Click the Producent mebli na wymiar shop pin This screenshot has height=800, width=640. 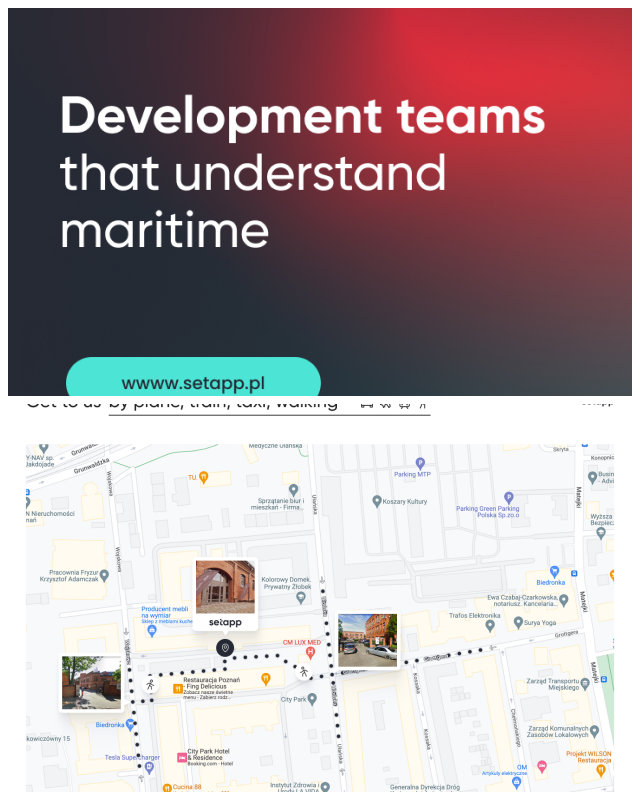[152, 631]
